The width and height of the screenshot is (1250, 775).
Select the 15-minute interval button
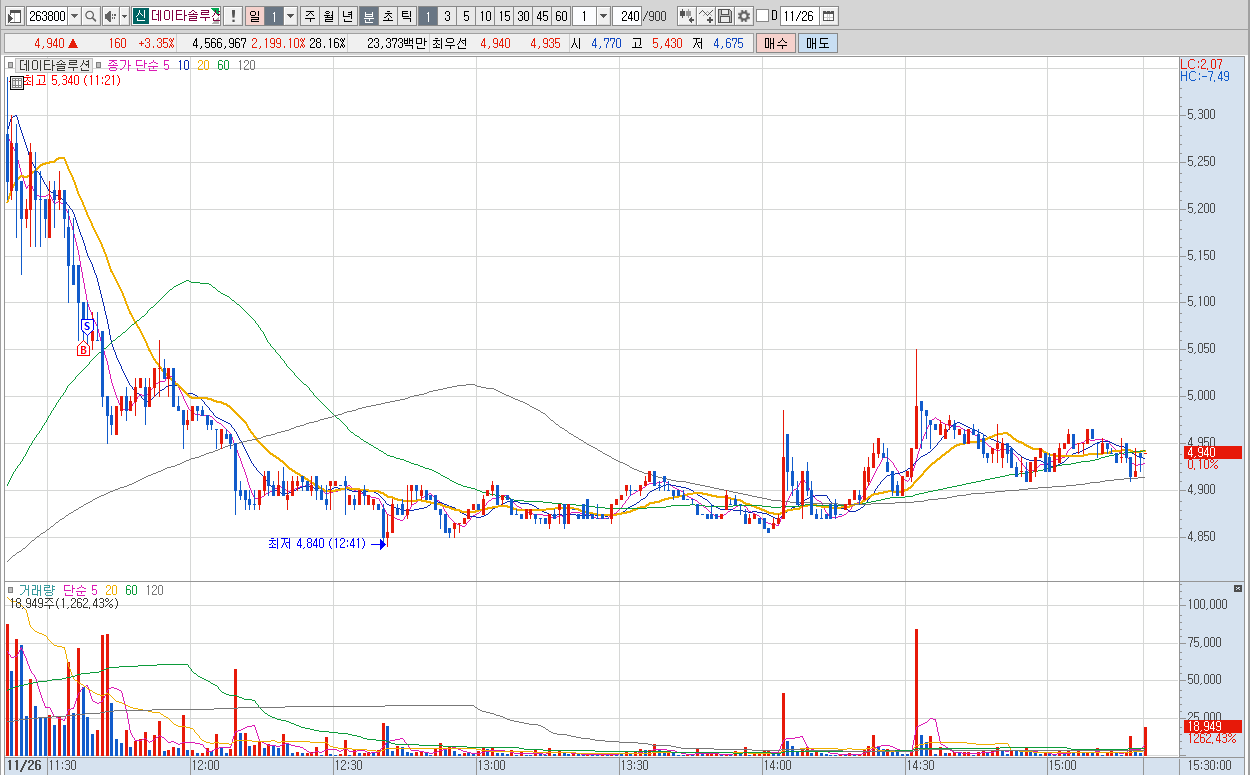504,16
